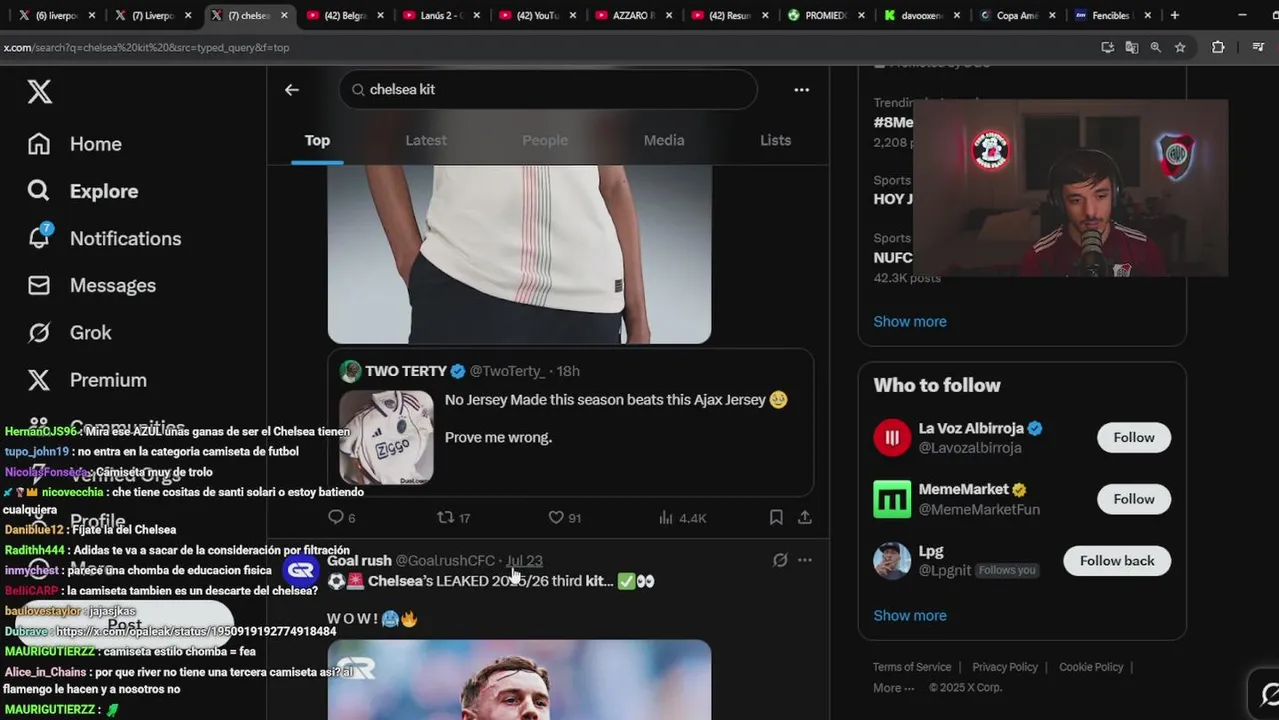Viewport: 1279px width, 720px height.
Task: Open a new browser tab
Action: pos(1175,15)
